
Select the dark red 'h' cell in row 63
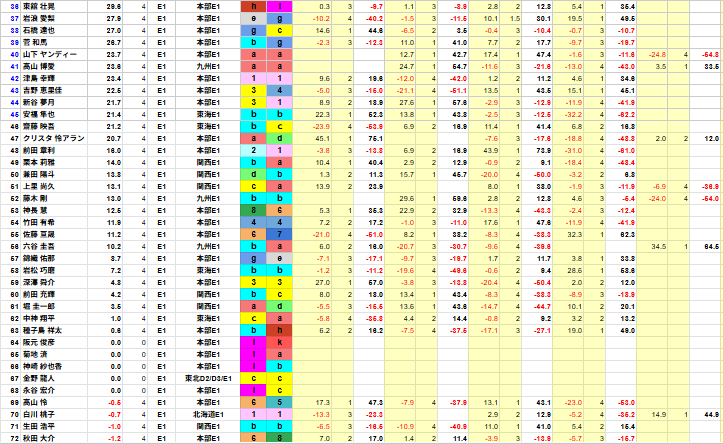(279, 331)
